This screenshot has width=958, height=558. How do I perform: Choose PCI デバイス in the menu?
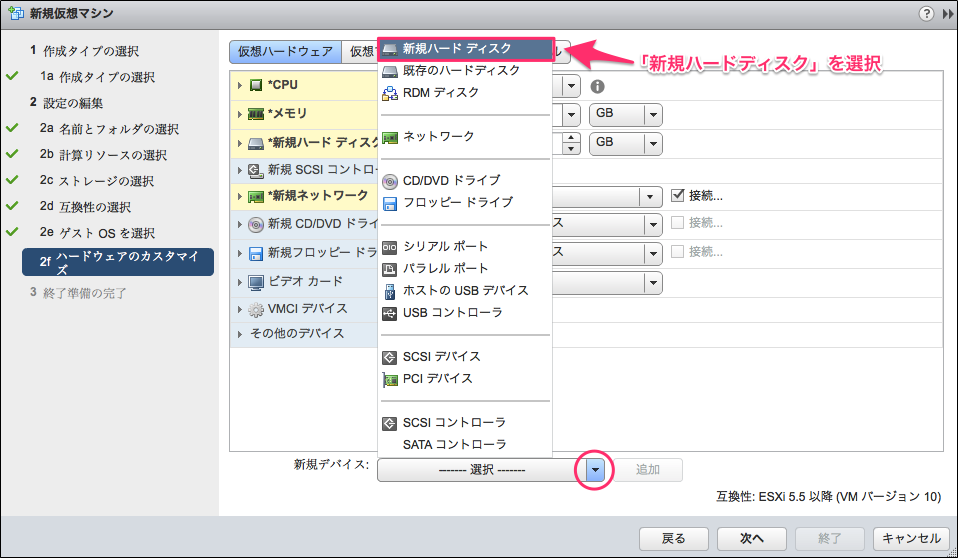[x=465, y=378]
